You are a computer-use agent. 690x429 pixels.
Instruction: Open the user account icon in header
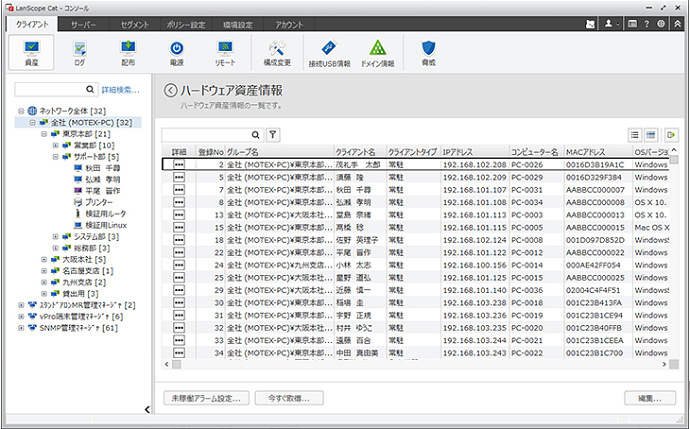point(611,24)
